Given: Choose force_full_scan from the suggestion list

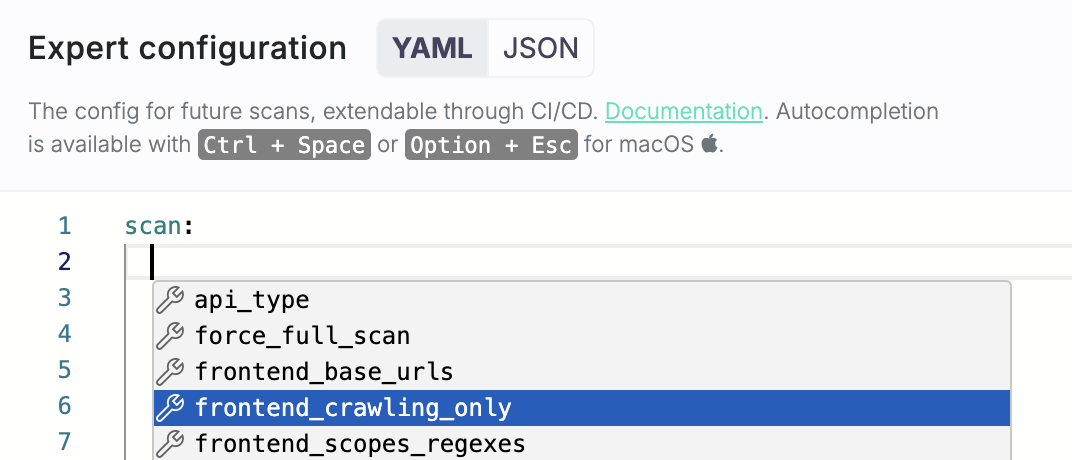Looking at the screenshot, I should tap(582, 336).
